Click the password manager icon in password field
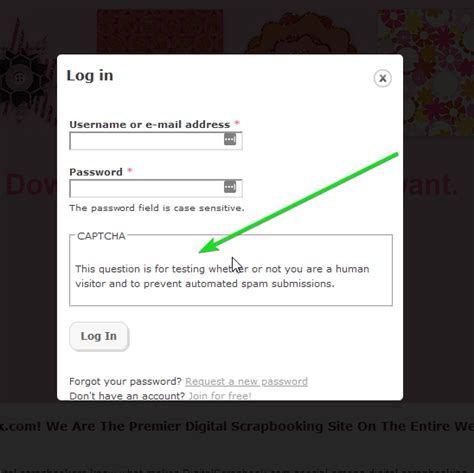The width and height of the screenshot is (474, 473). pos(230,187)
